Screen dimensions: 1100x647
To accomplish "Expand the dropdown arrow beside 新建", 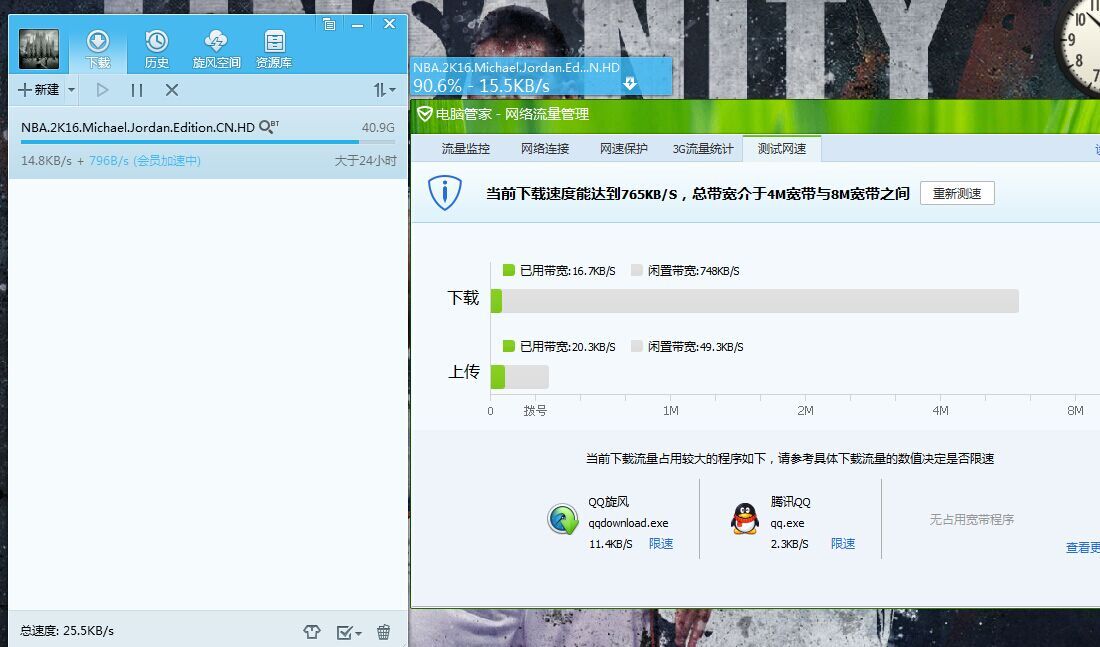I will (x=71, y=90).
